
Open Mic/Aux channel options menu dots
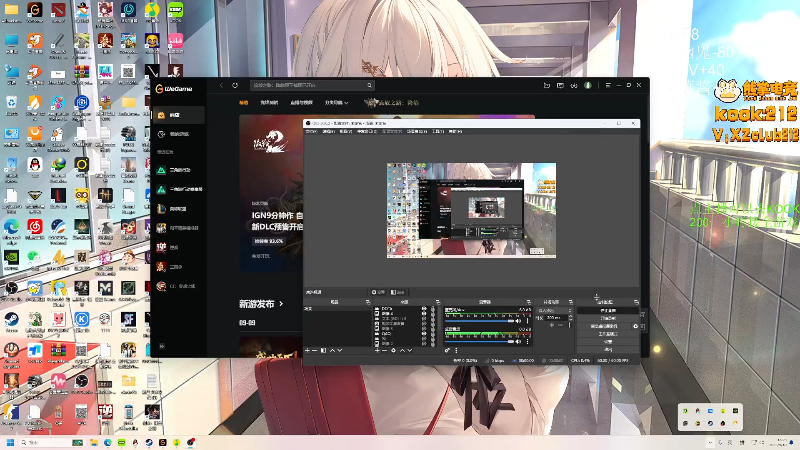pos(528,321)
